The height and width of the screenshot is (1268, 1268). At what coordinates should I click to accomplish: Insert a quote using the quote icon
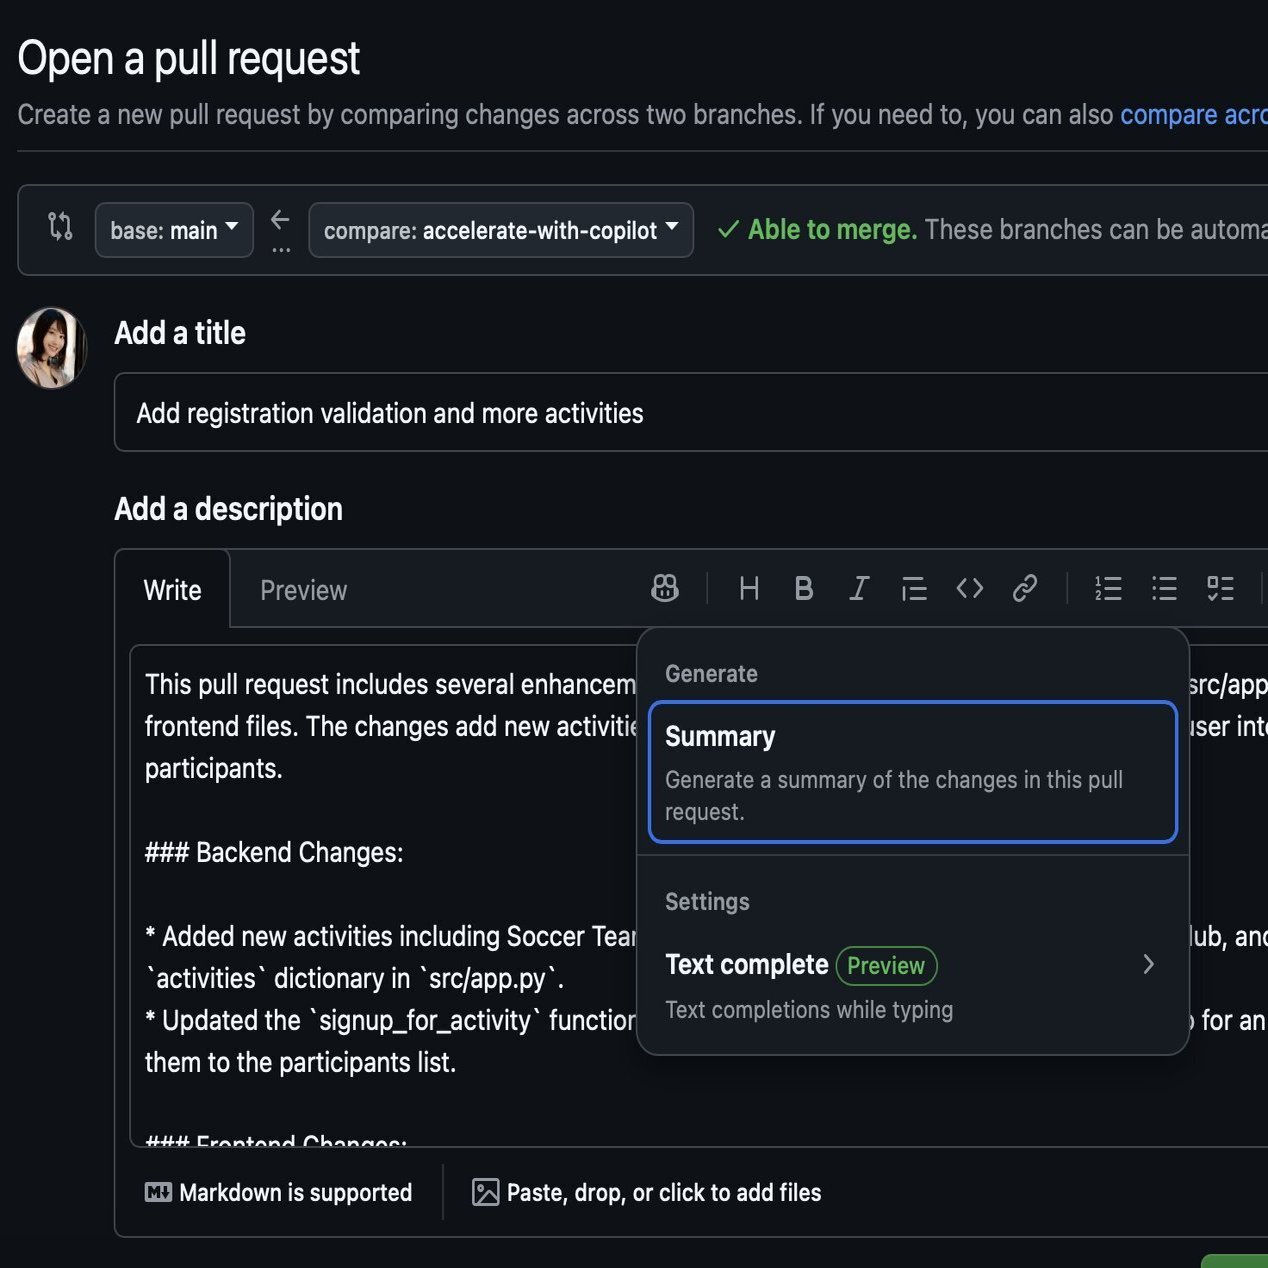pos(914,589)
